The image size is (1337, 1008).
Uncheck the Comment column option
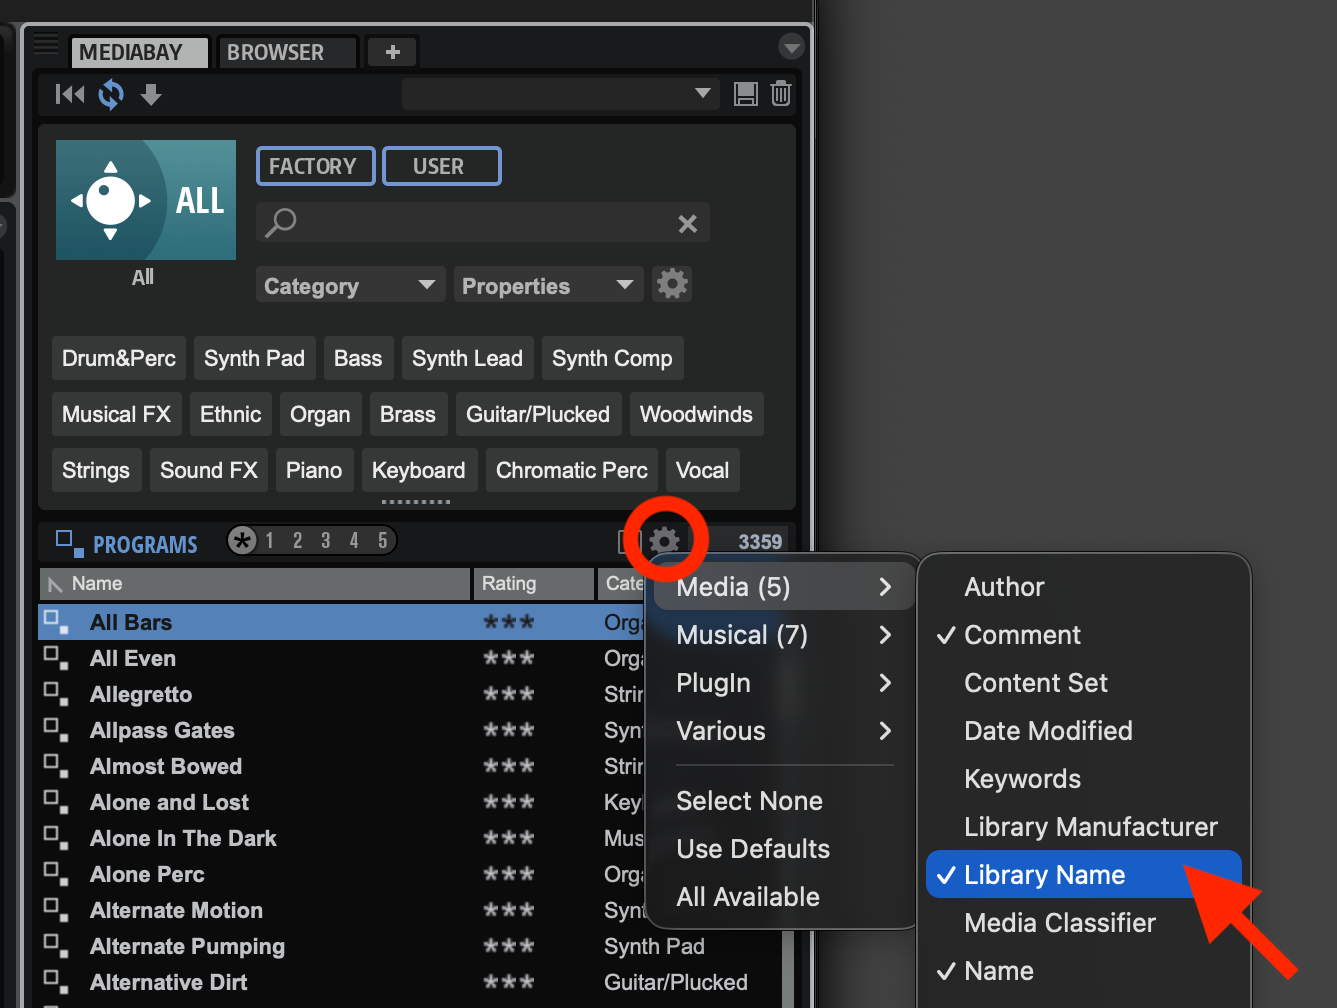(x=1084, y=635)
